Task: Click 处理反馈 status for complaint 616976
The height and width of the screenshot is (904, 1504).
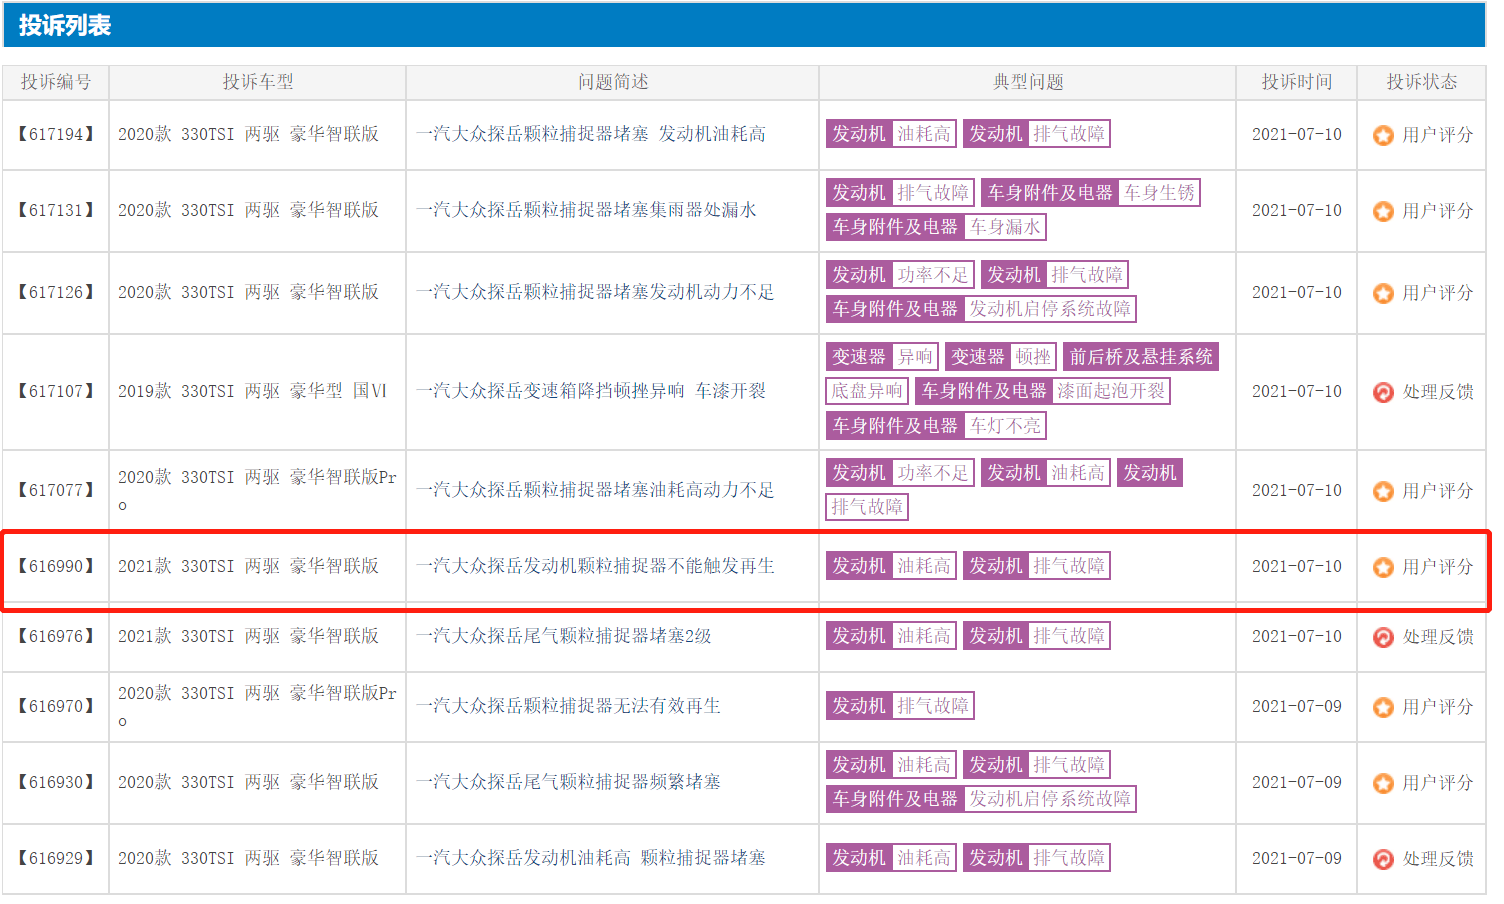Action: point(1437,637)
